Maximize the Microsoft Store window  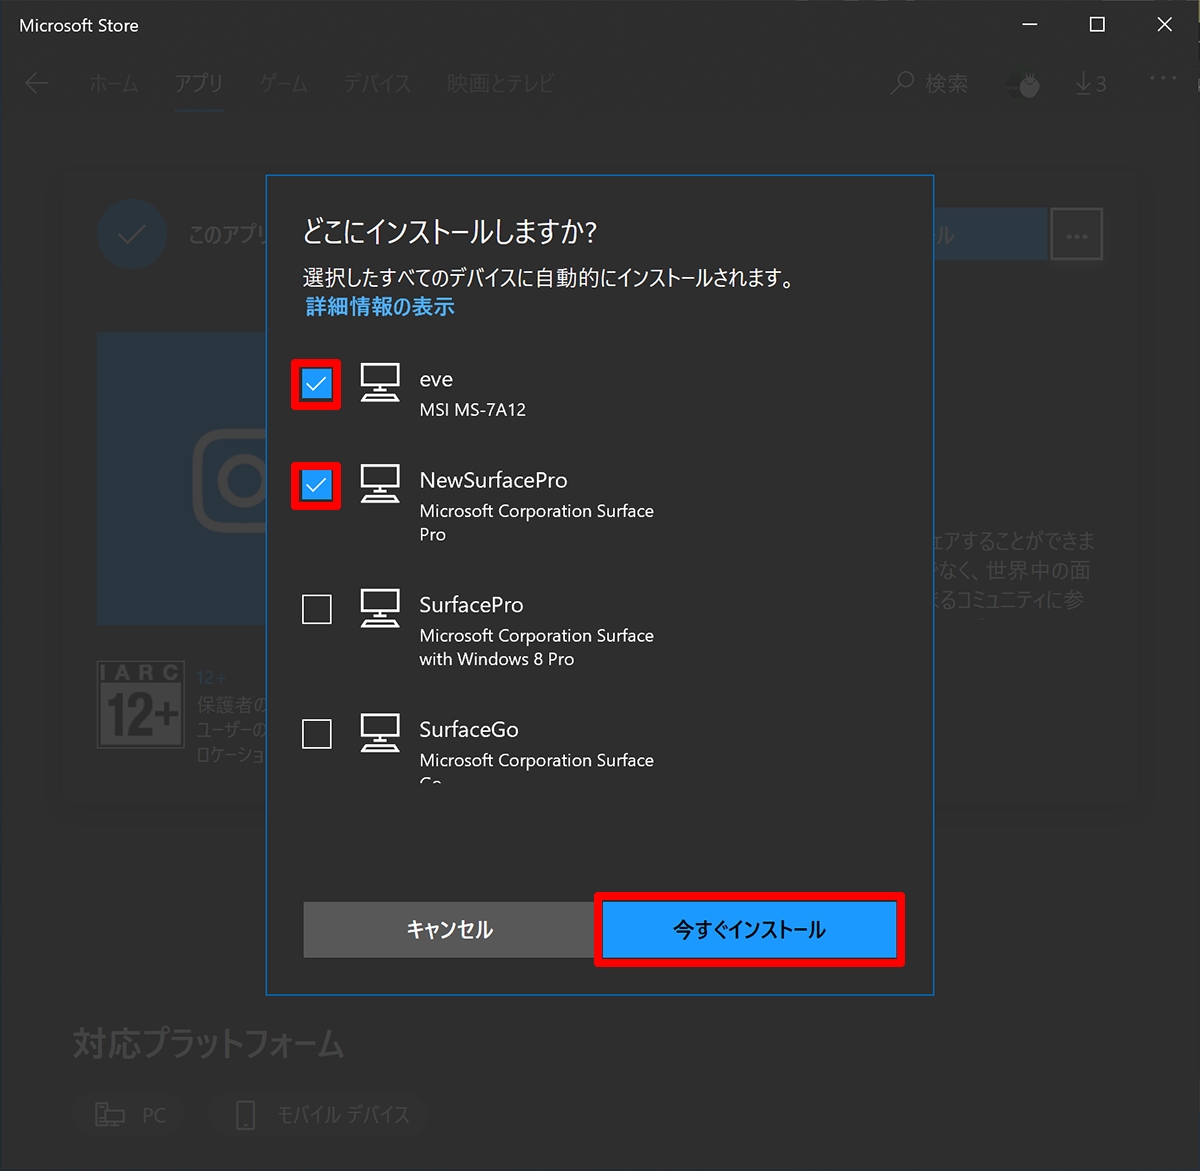pos(1097,25)
